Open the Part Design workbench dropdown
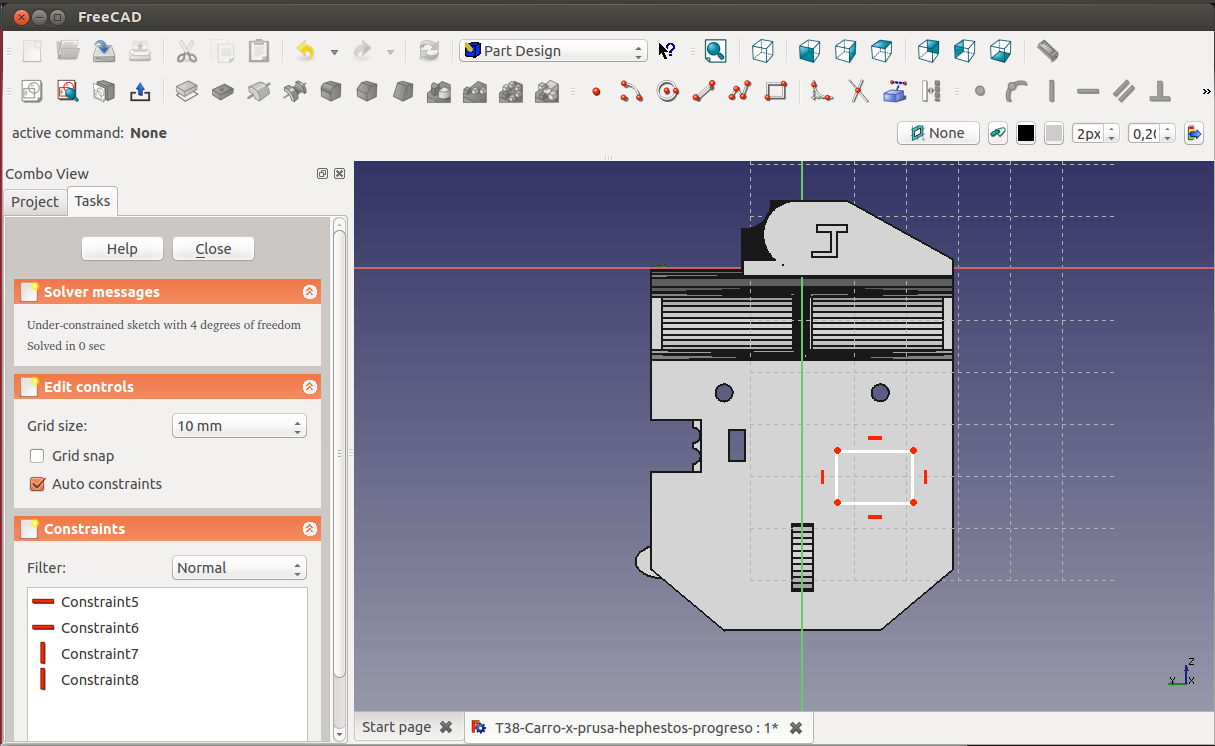The width and height of the screenshot is (1215, 746). point(553,51)
